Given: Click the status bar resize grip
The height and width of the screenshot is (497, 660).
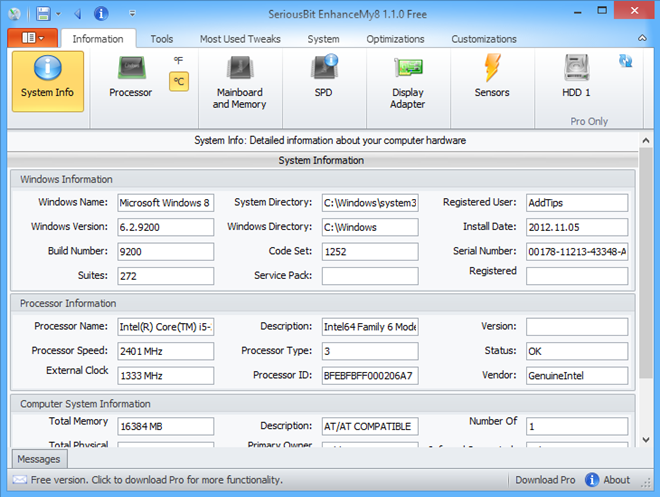Looking at the screenshot, I should click(x=646, y=483).
